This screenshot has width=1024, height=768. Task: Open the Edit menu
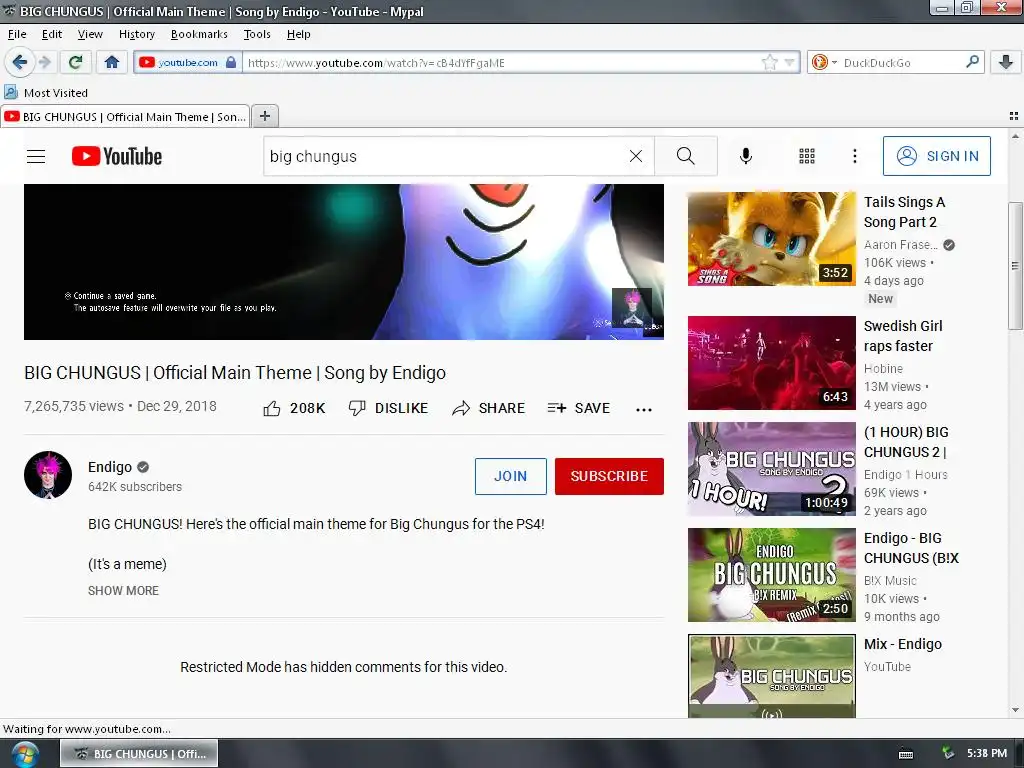point(52,34)
